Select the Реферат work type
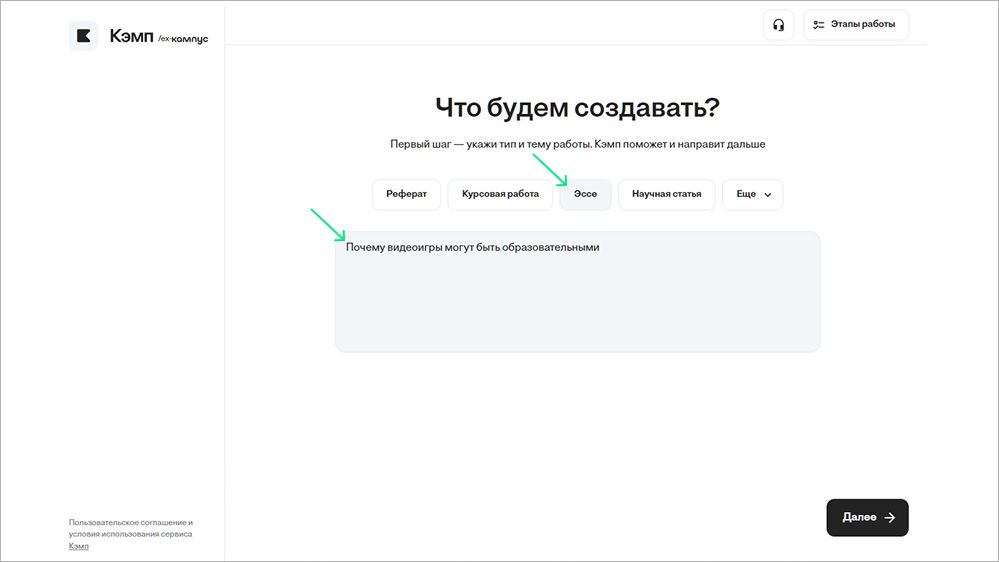Image resolution: width=999 pixels, height=562 pixels. coord(406,194)
